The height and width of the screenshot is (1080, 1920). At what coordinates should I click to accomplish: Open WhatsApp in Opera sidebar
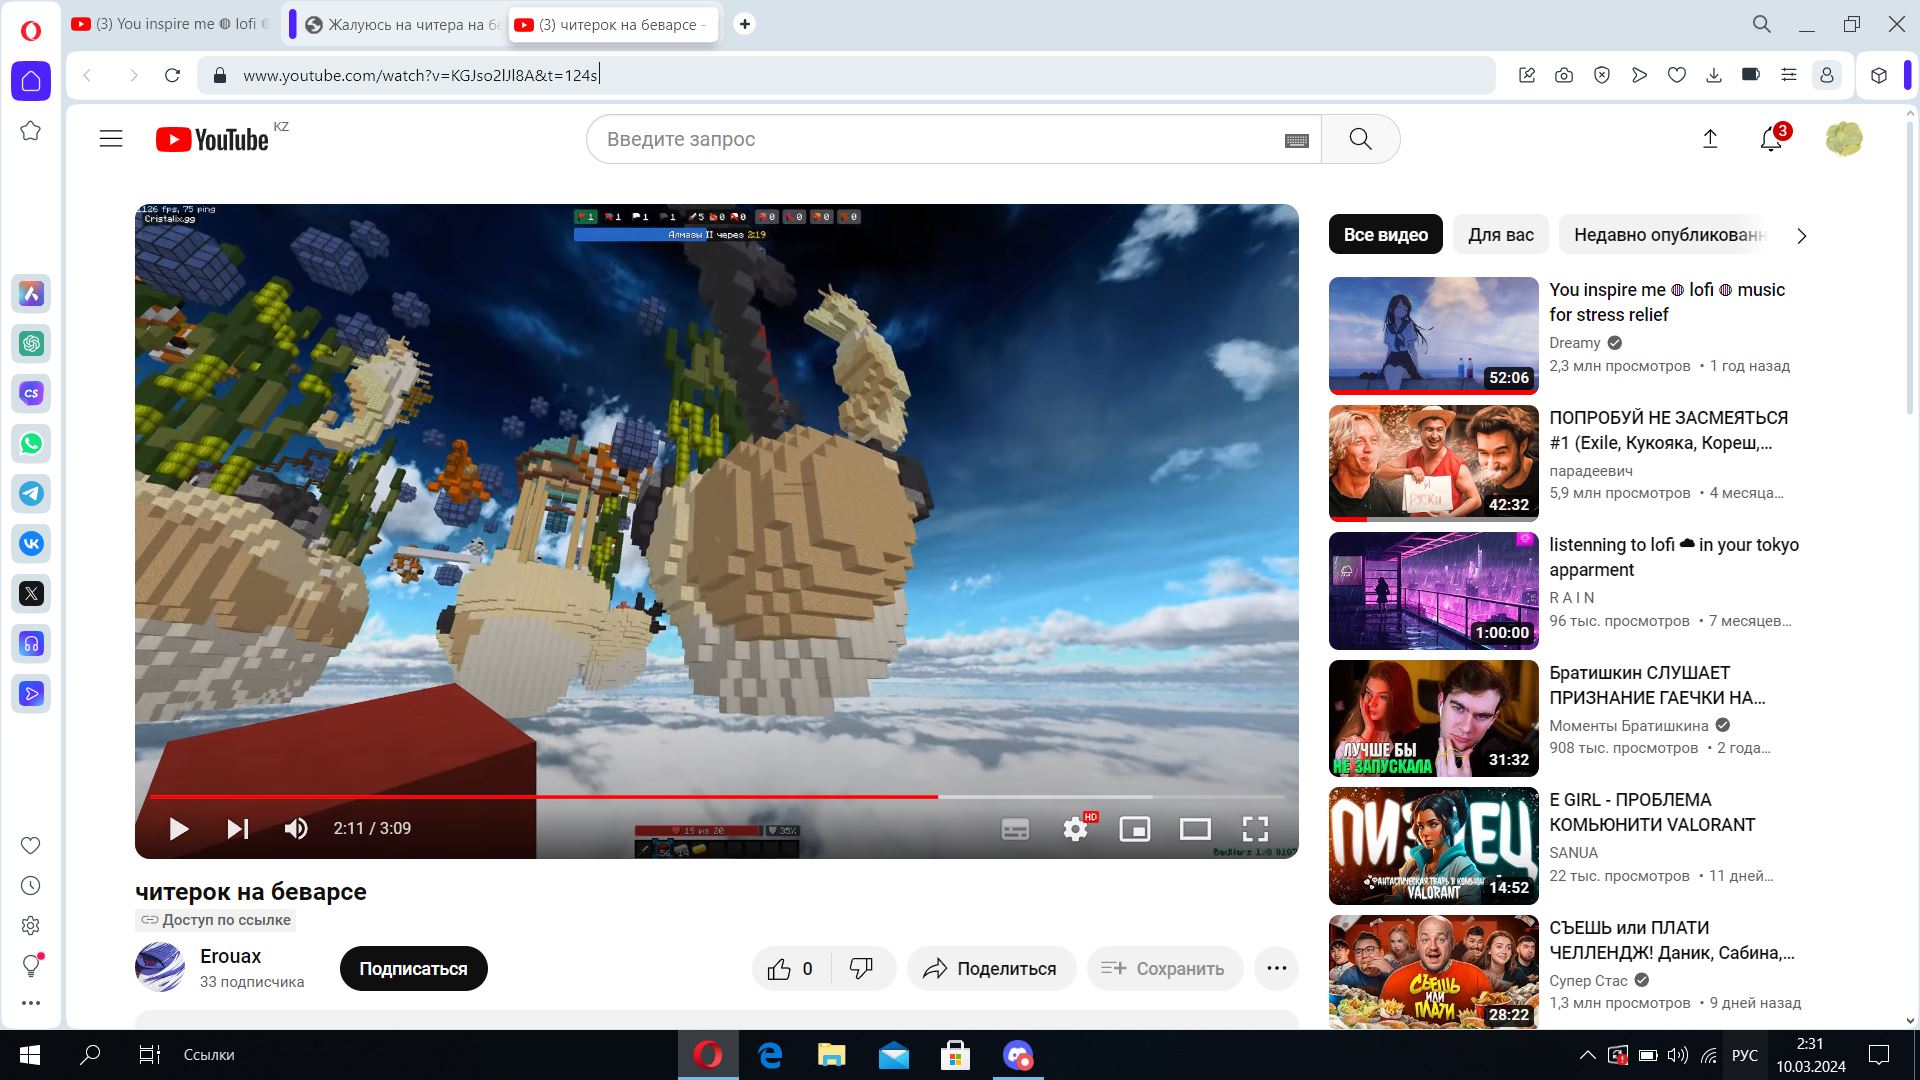(31, 443)
